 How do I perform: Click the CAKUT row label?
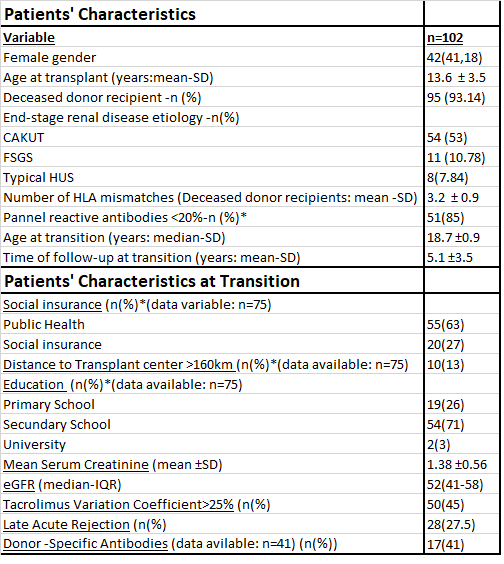[x=23, y=138]
